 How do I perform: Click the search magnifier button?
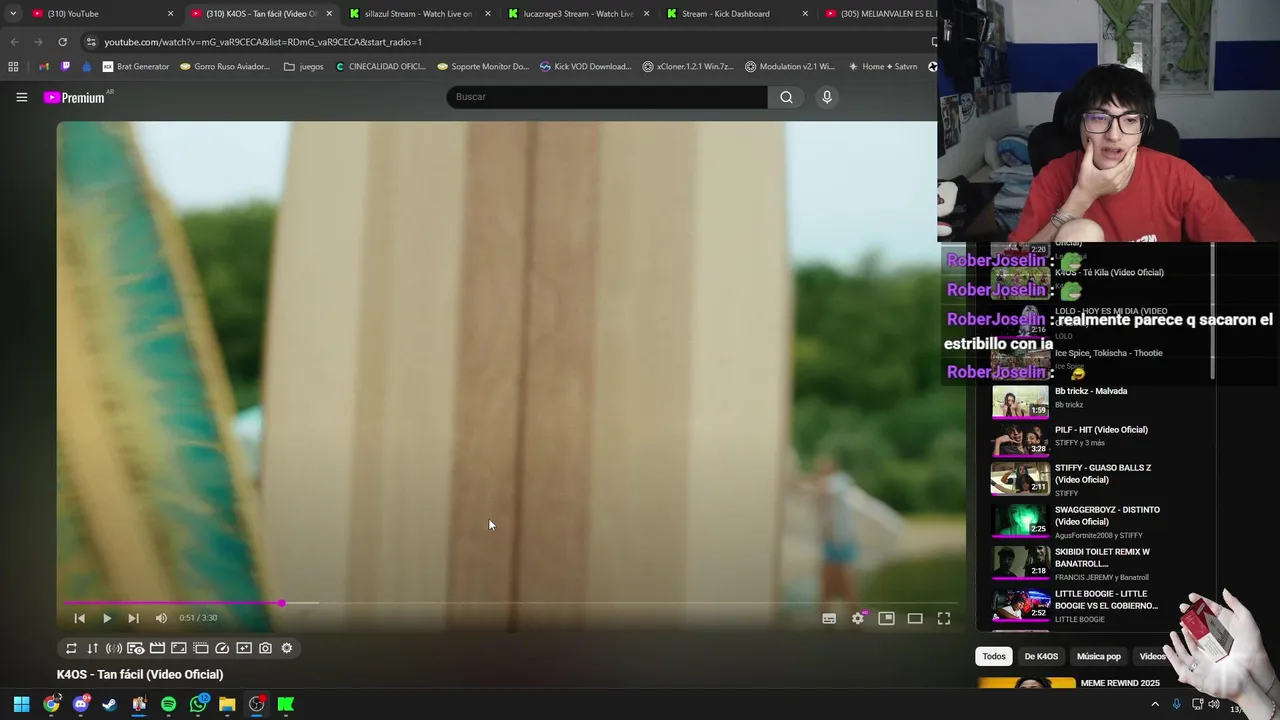tap(786, 97)
